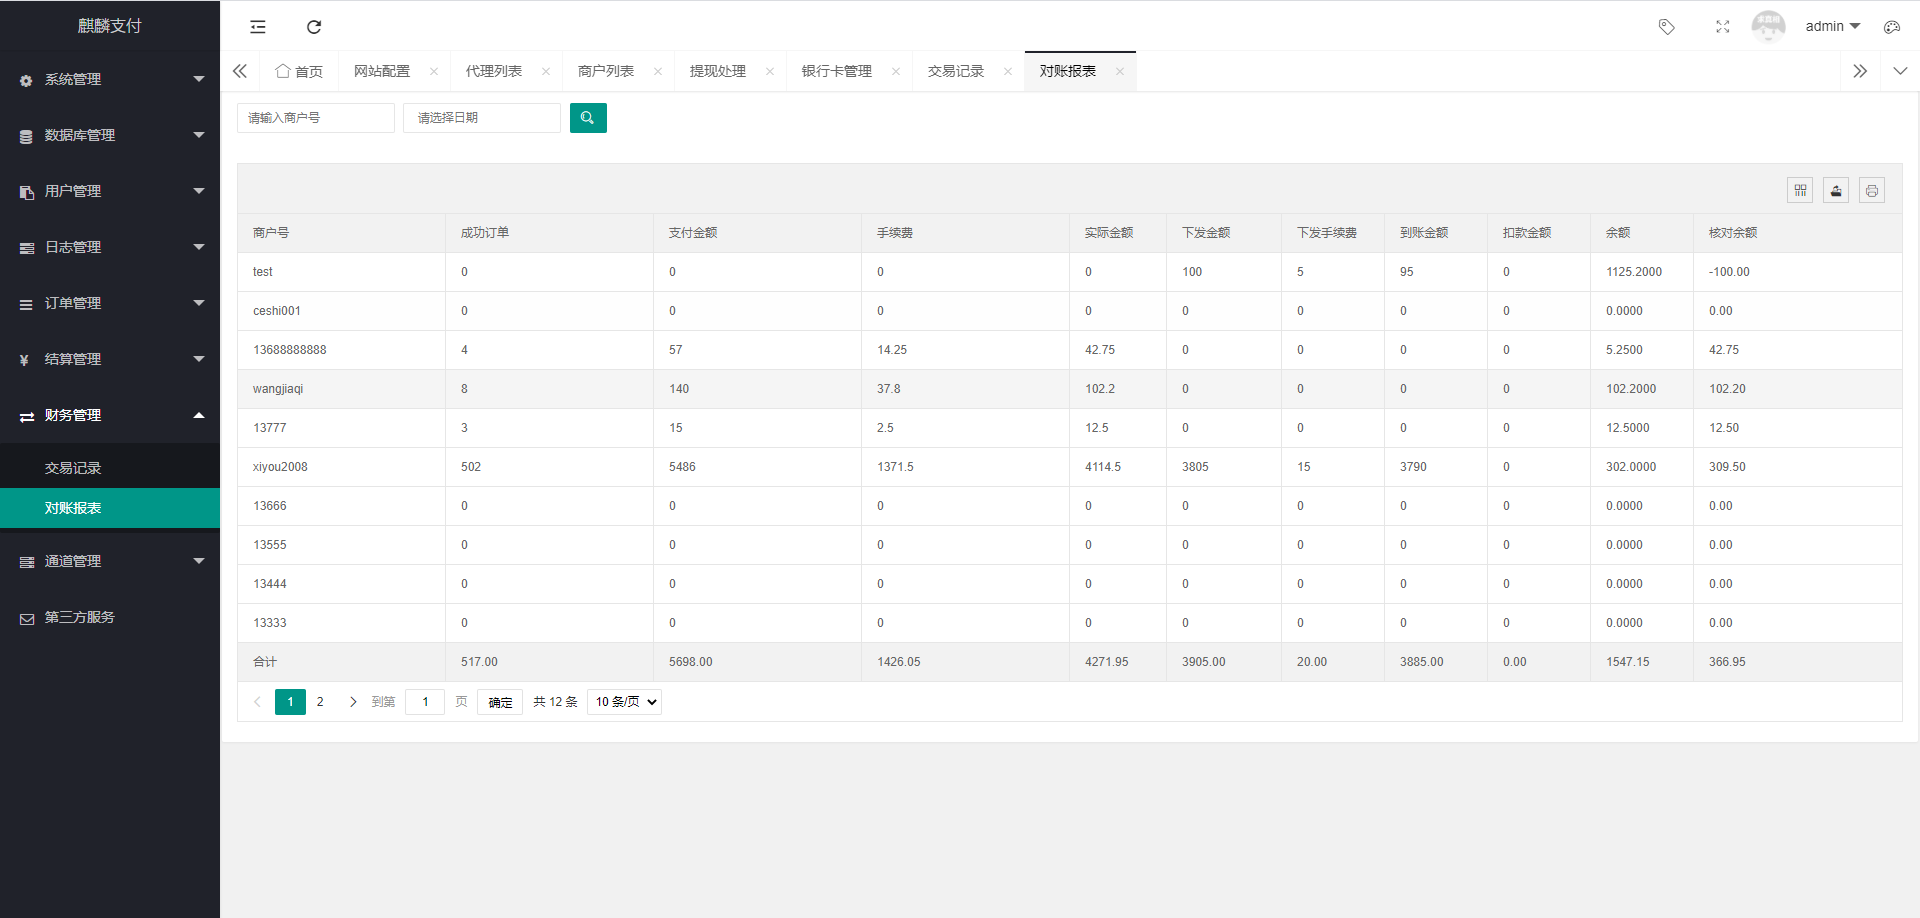
Task: Open the theme palette icon top right
Action: click(1891, 27)
